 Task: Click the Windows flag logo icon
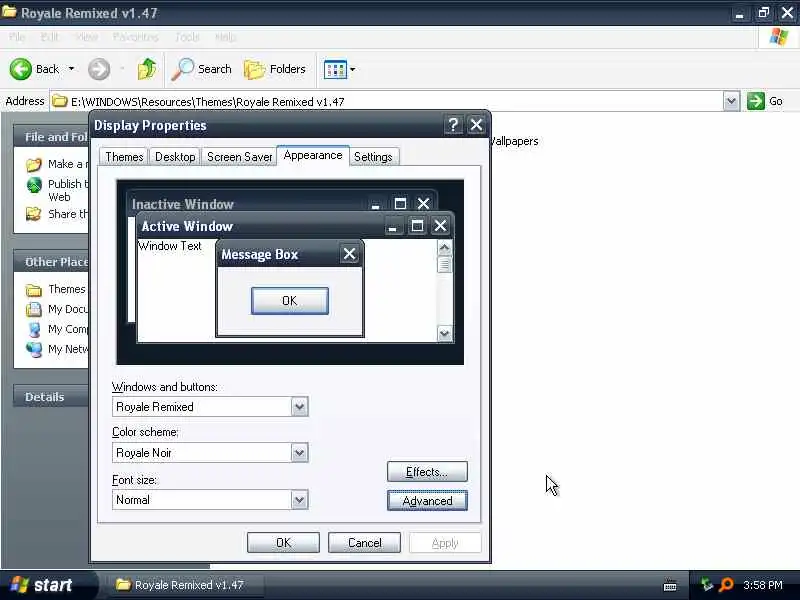(778, 37)
